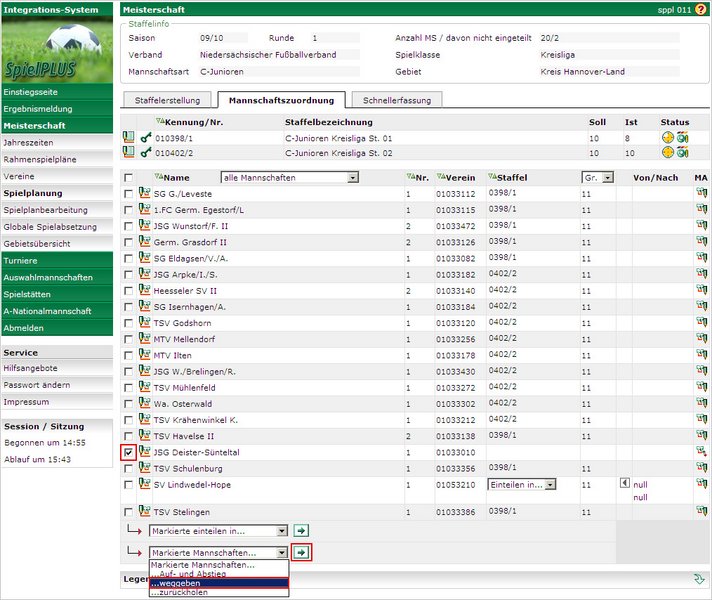Image resolution: width=712 pixels, height=600 pixels.
Task: Click left arrow icon in SV Lindwedel-Hope row
Action: tap(625, 484)
